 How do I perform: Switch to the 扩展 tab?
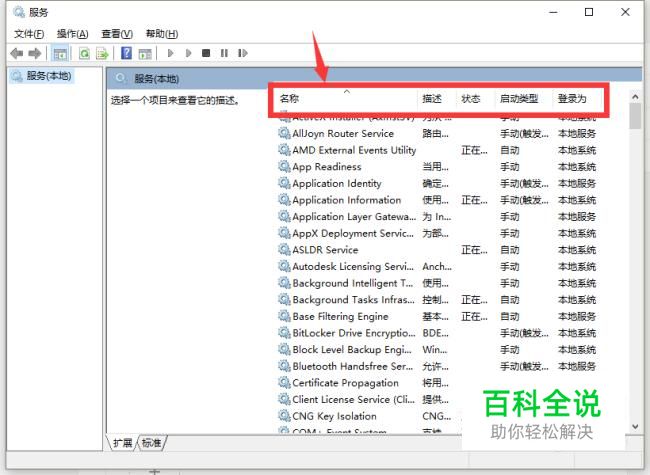[122, 443]
